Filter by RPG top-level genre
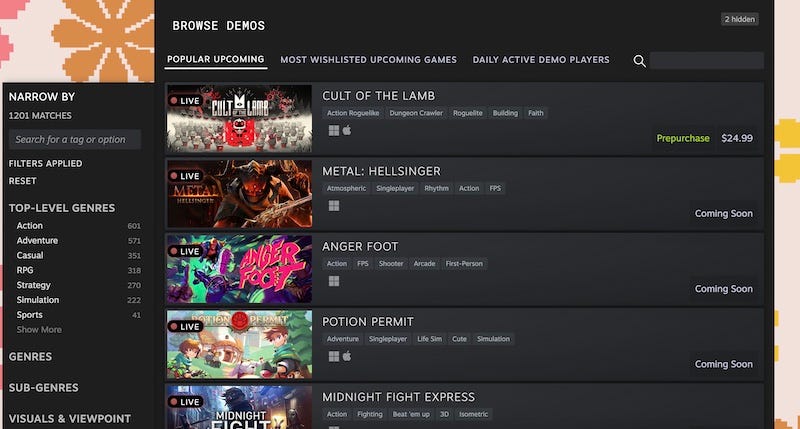Image resolution: width=800 pixels, height=429 pixels. coord(24,270)
